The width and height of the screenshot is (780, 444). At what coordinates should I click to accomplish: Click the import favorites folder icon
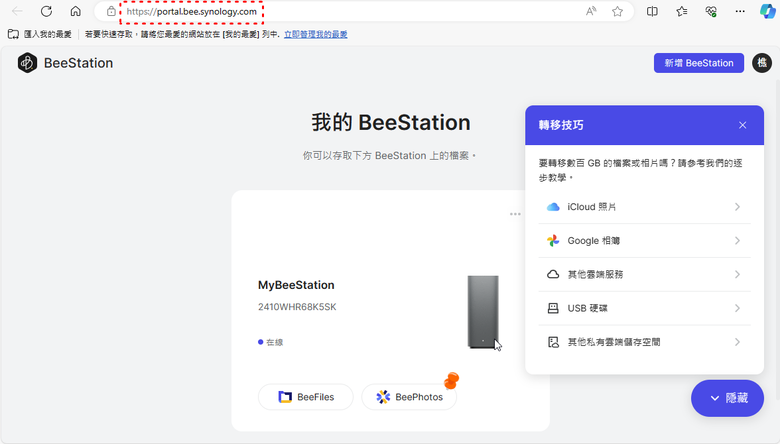pyautogui.click(x=13, y=34)
